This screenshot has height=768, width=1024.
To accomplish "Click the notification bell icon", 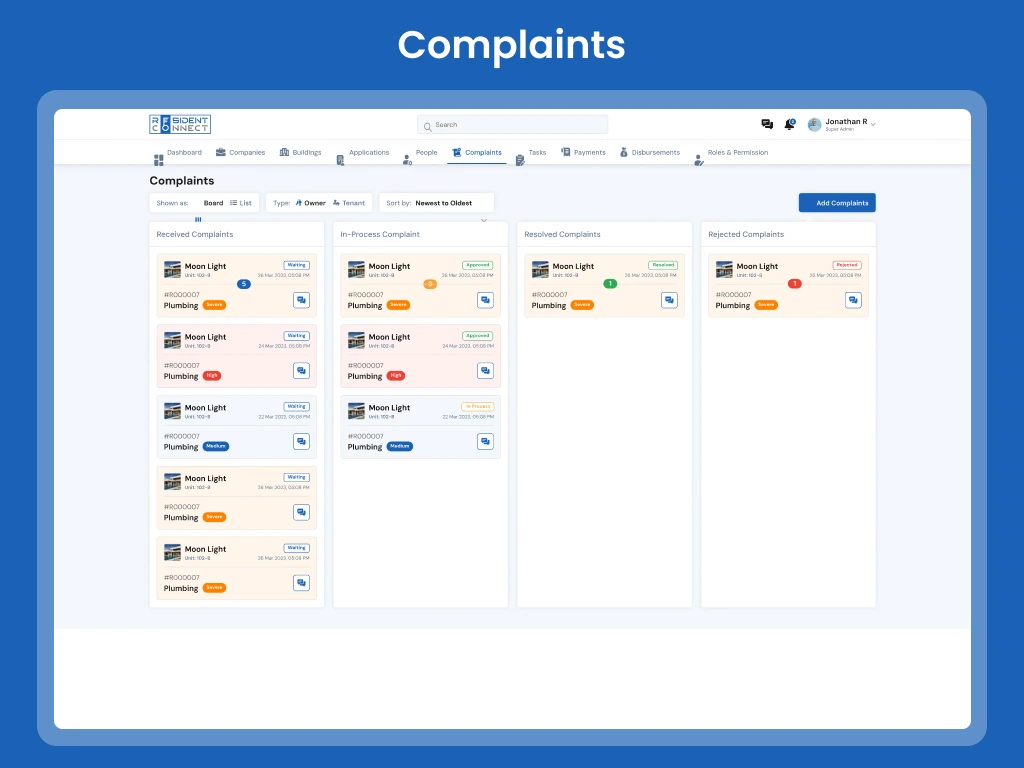I will (x=789, y=124).
